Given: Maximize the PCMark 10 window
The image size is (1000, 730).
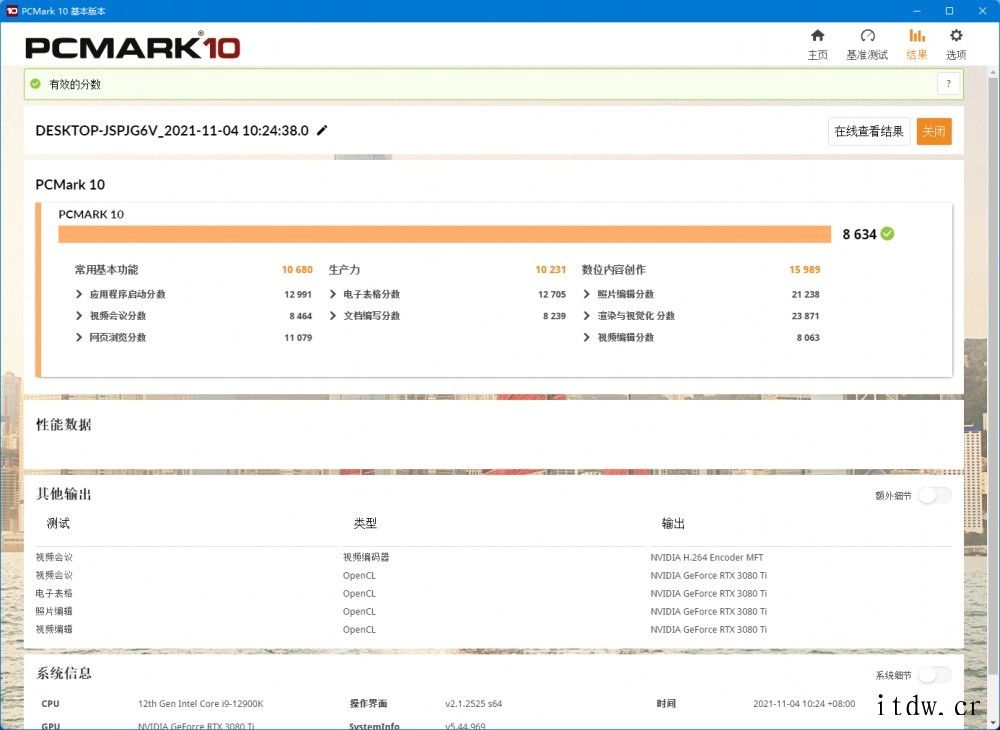Looking at the screenshot, I should click(950, 11).
